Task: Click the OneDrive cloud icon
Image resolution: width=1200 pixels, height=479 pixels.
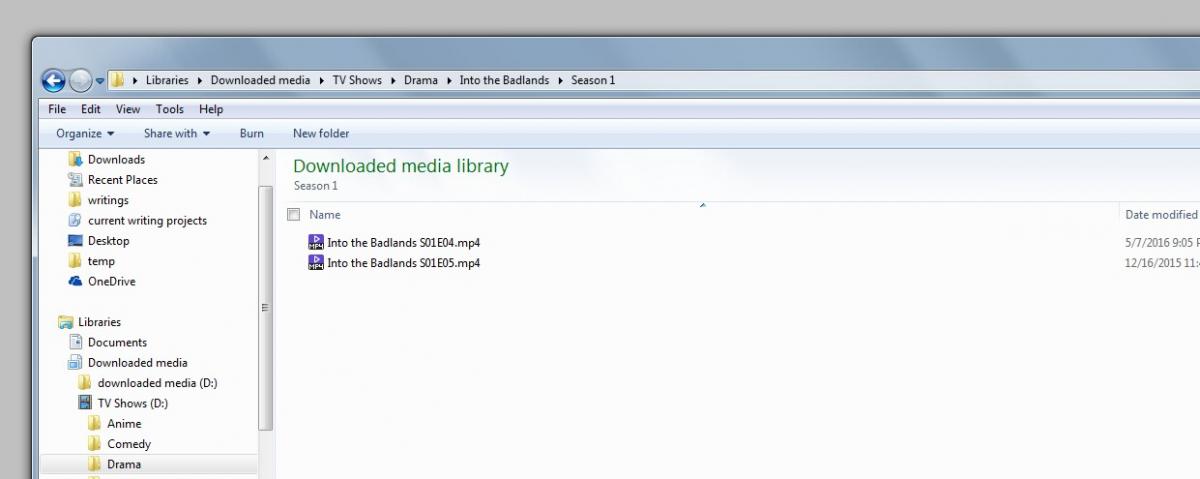Action: [x=75, y=281]
